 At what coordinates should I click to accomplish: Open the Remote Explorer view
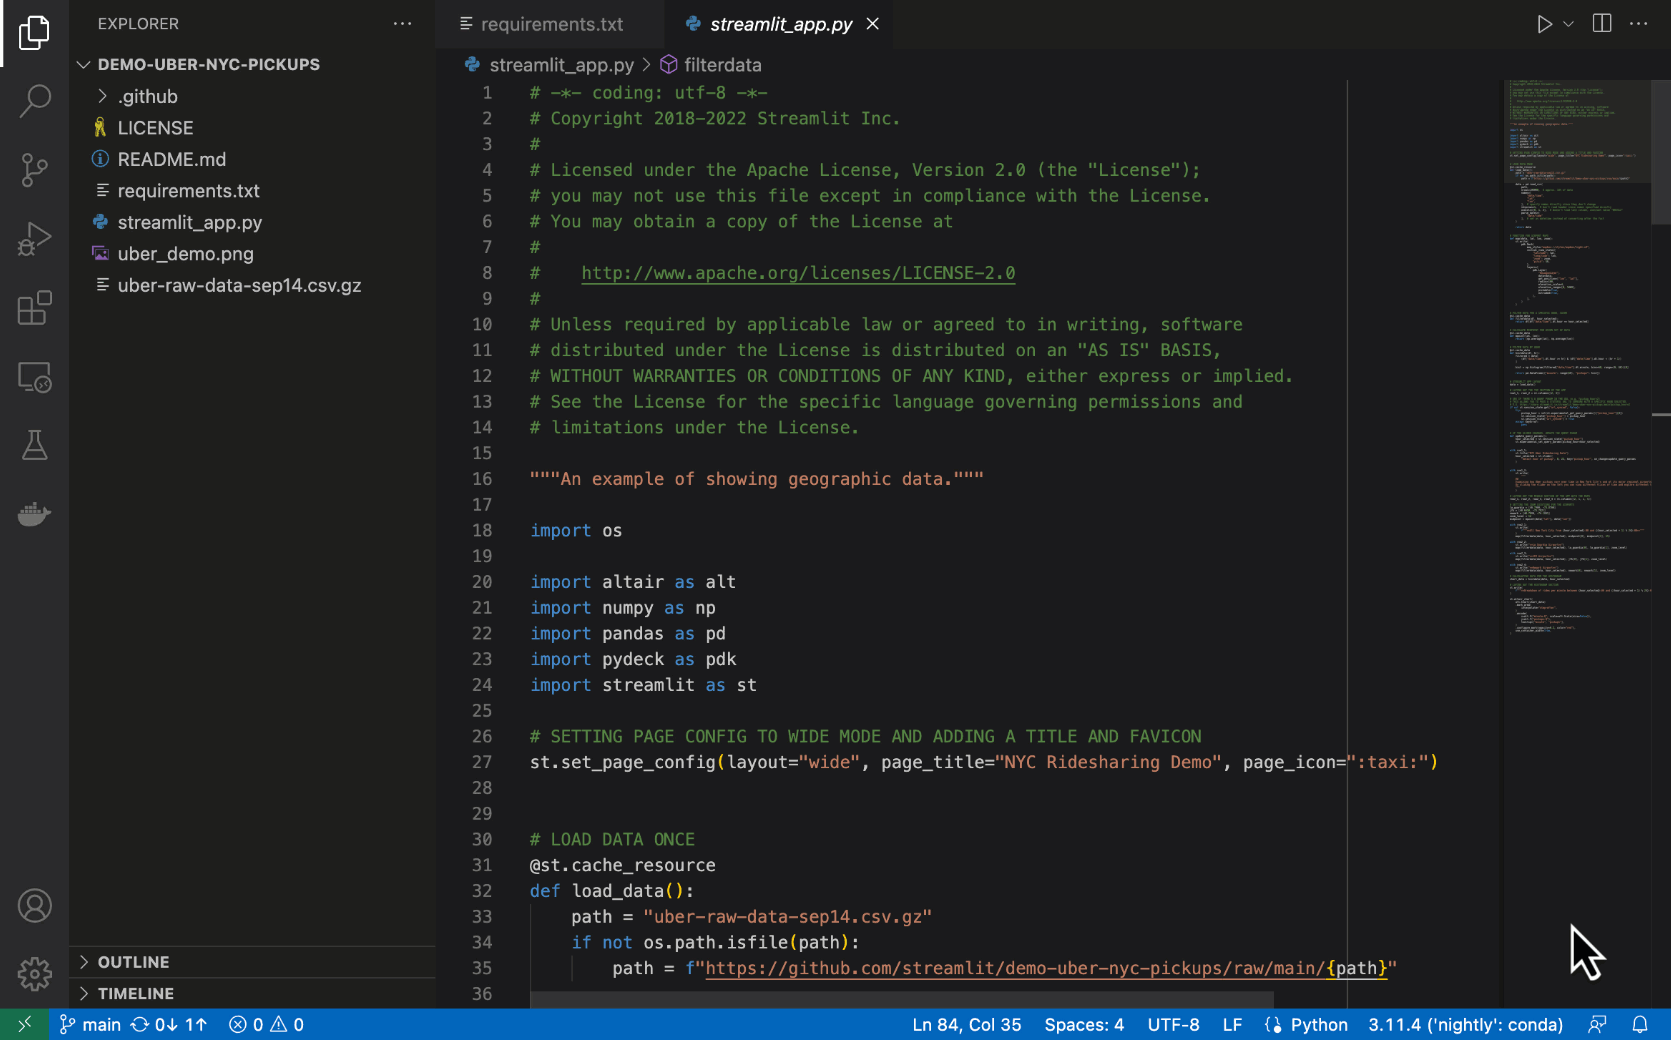34,377
